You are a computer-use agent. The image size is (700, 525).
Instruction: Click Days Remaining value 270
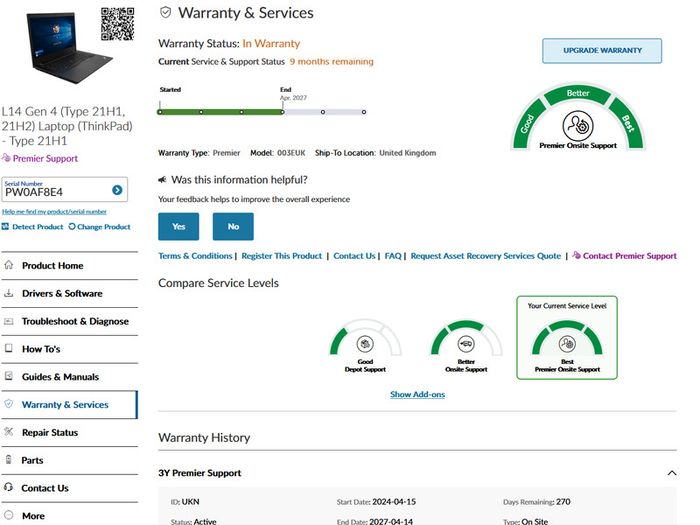pos(563,501)
